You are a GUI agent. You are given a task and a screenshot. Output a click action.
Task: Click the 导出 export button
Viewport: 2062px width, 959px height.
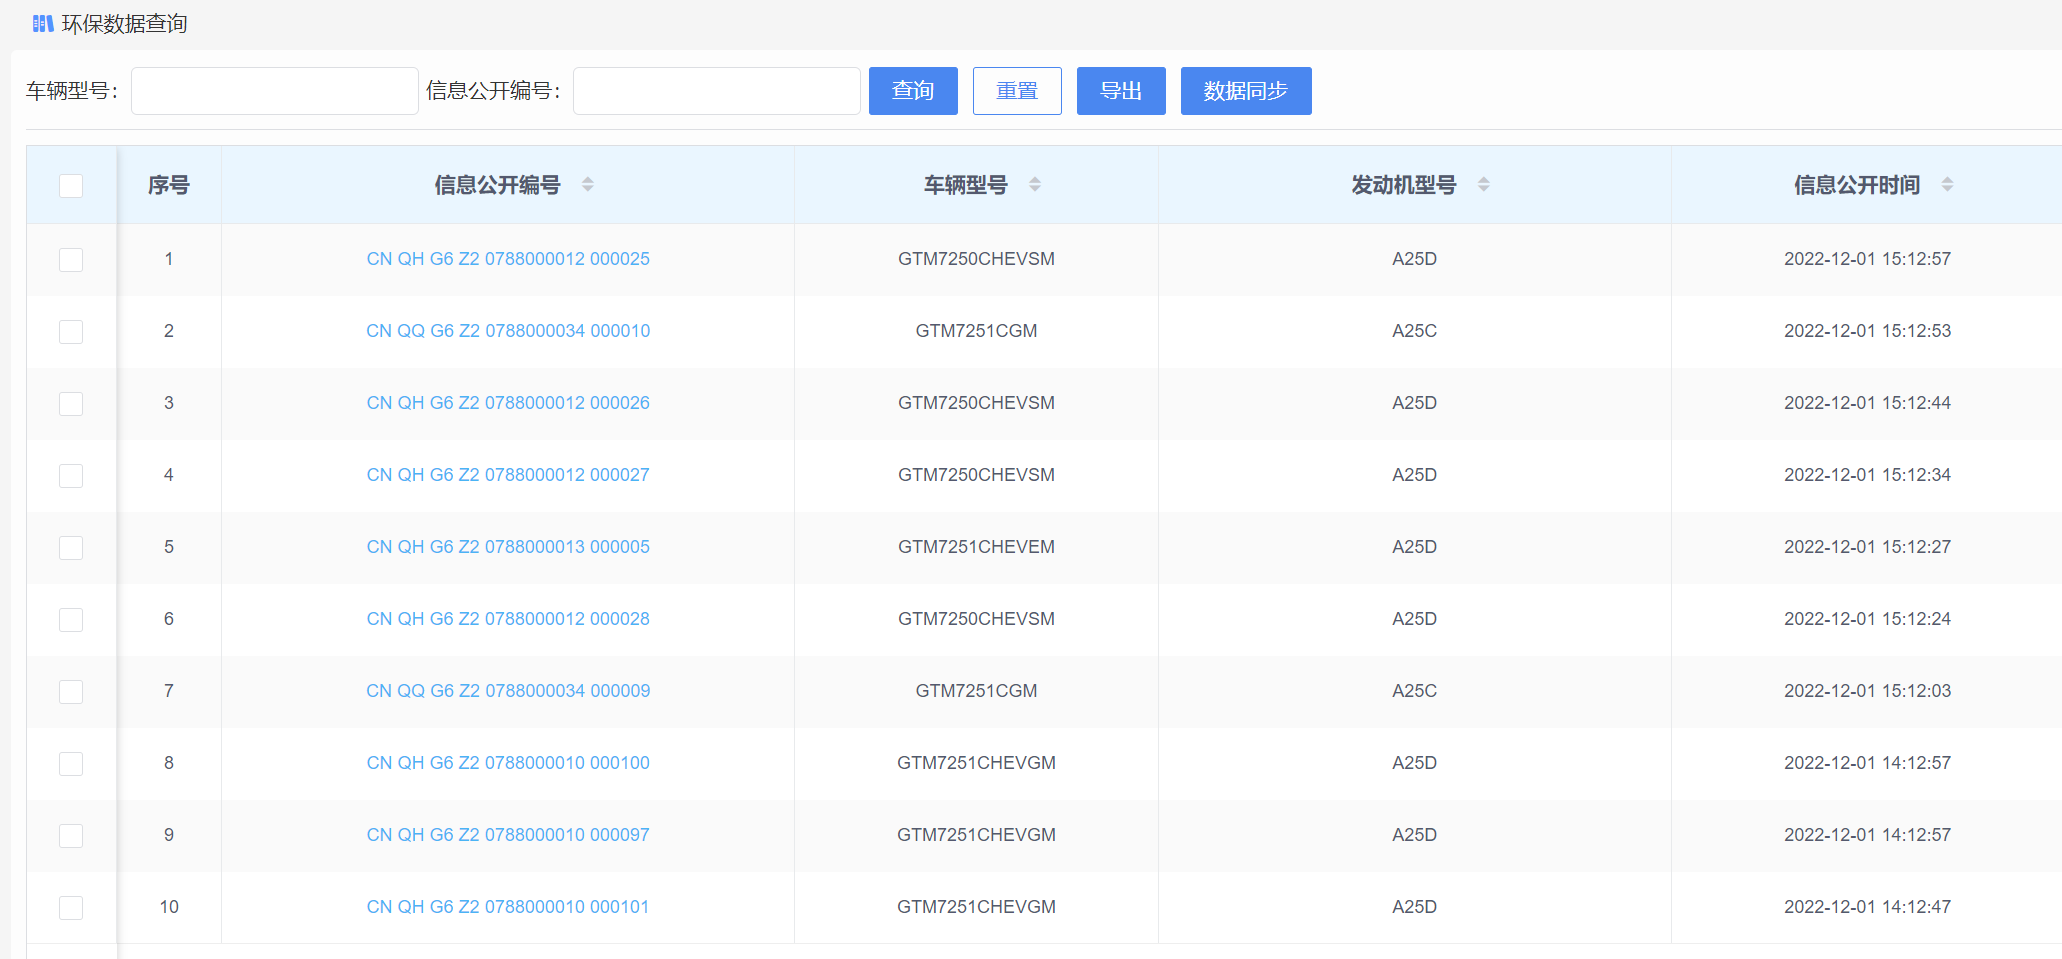click(1121, 91)
